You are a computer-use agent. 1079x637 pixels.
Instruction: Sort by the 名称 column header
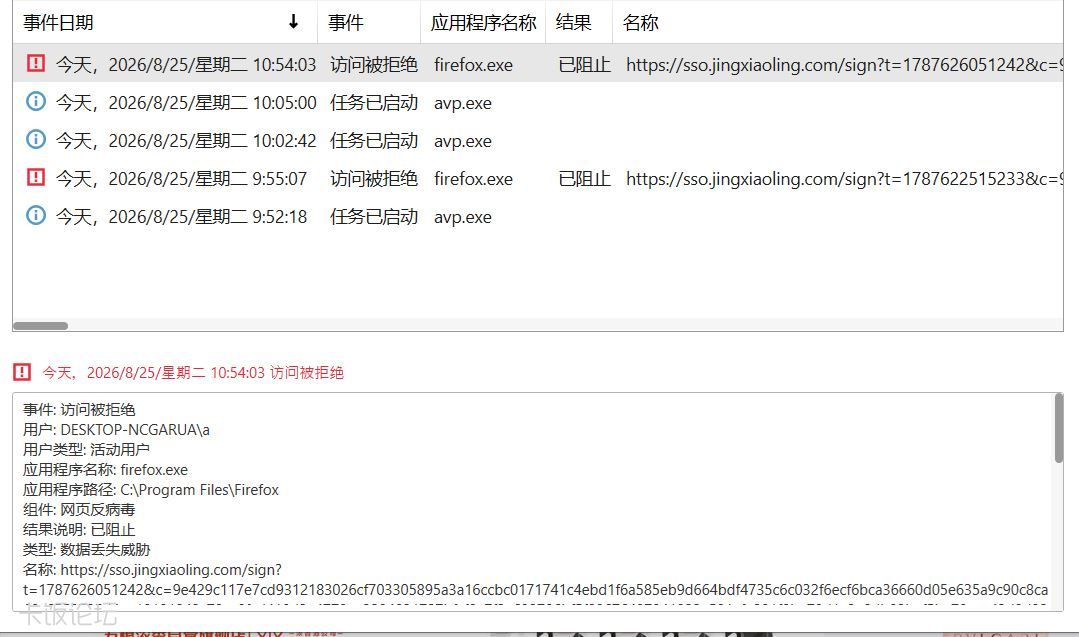(837, 23)
